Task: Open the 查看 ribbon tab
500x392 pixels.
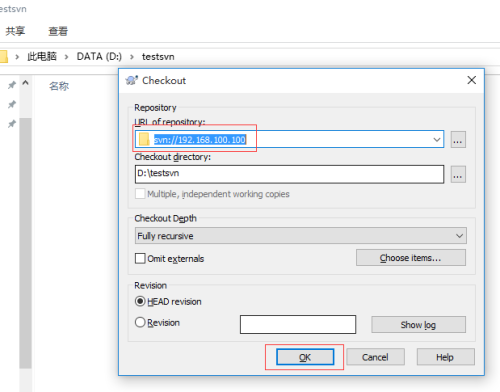Action: point(58,31)
